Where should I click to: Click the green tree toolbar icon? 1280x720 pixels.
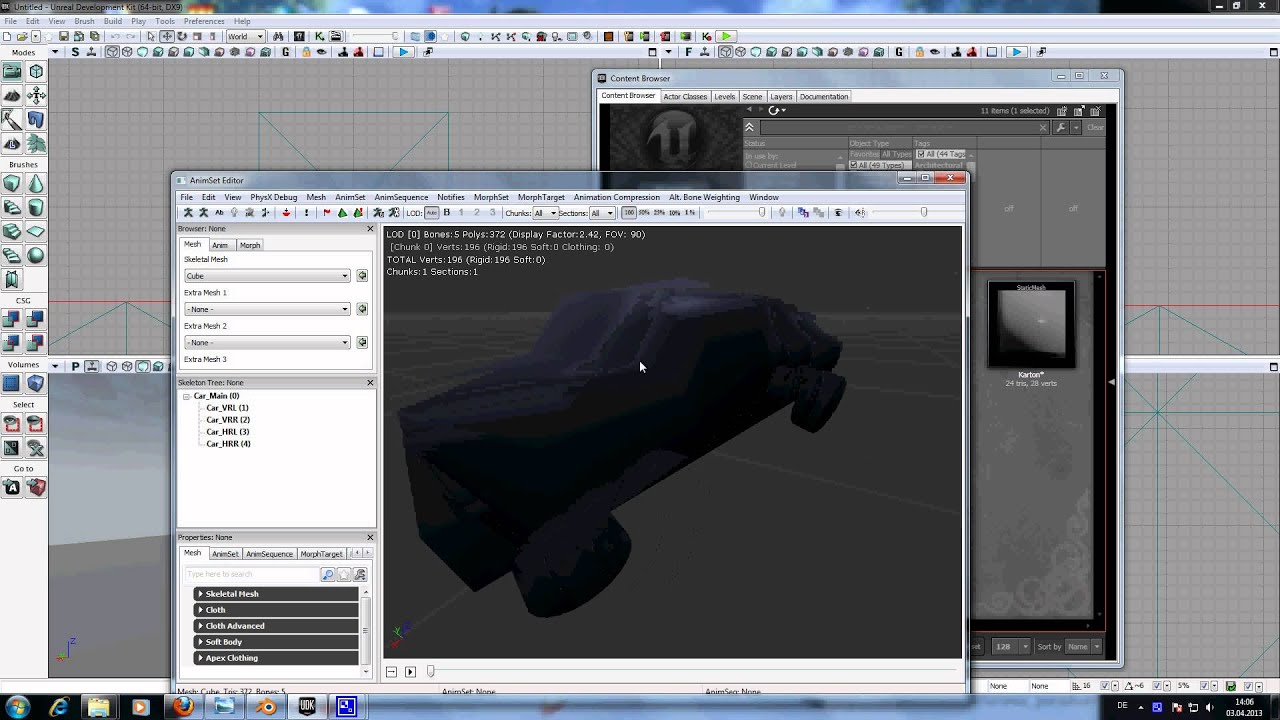click(342, 213)
